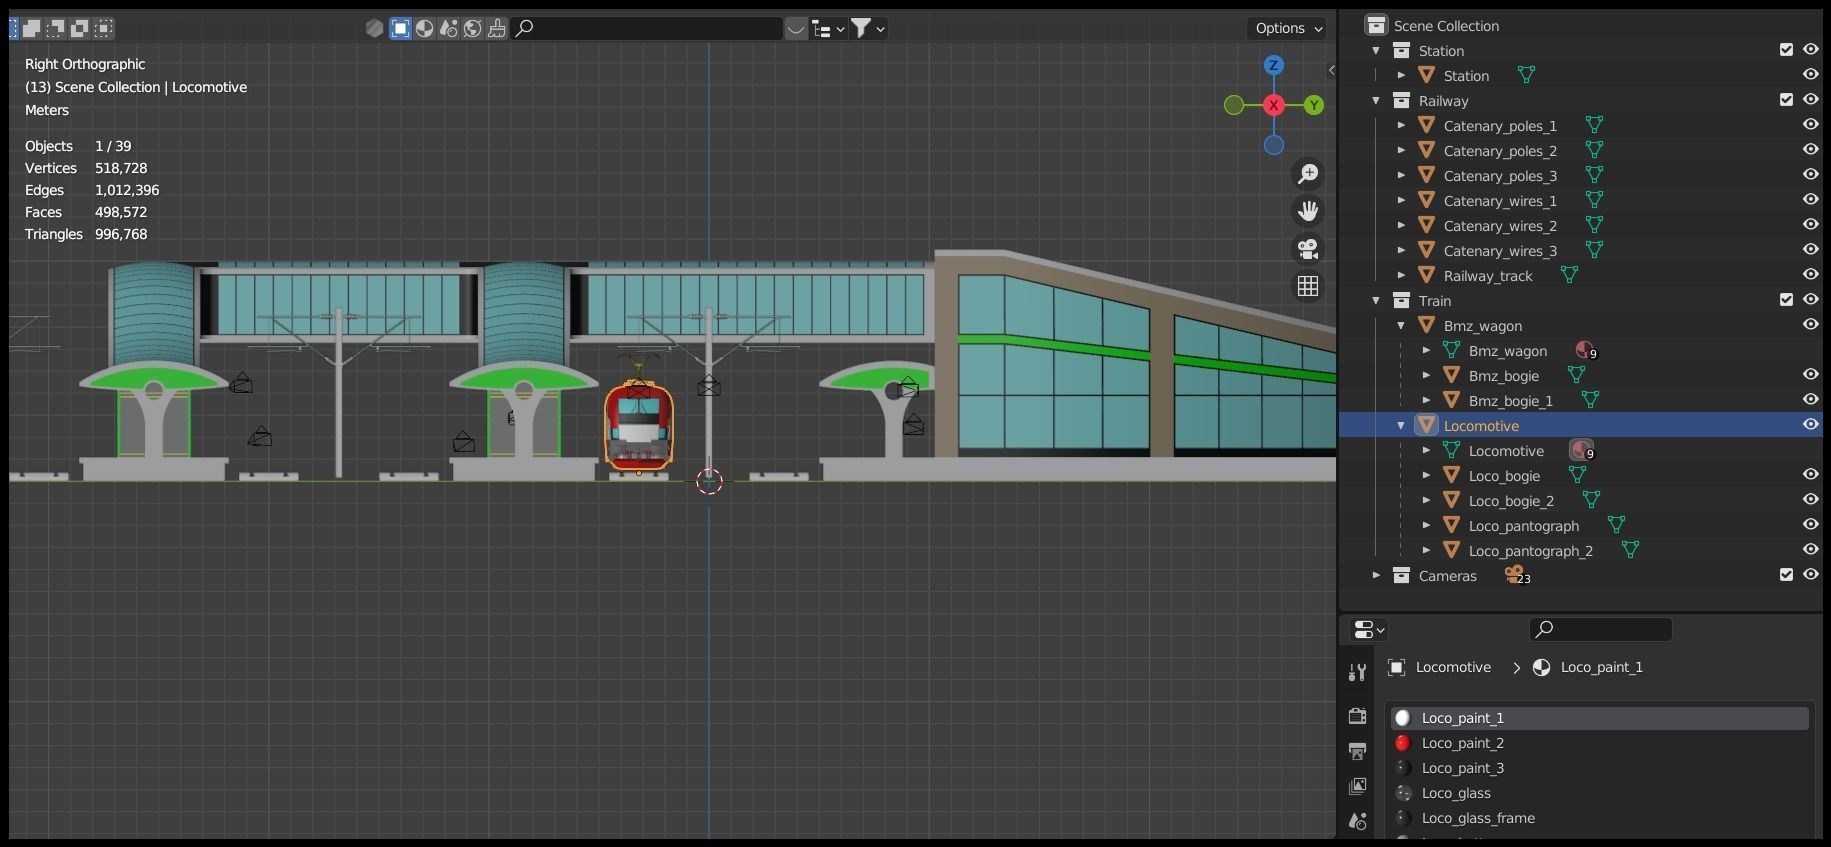Click the droplets particle icon in header
Image resolution: width=1831 pixels, height=847 pixels.
(x=448, y=28)
